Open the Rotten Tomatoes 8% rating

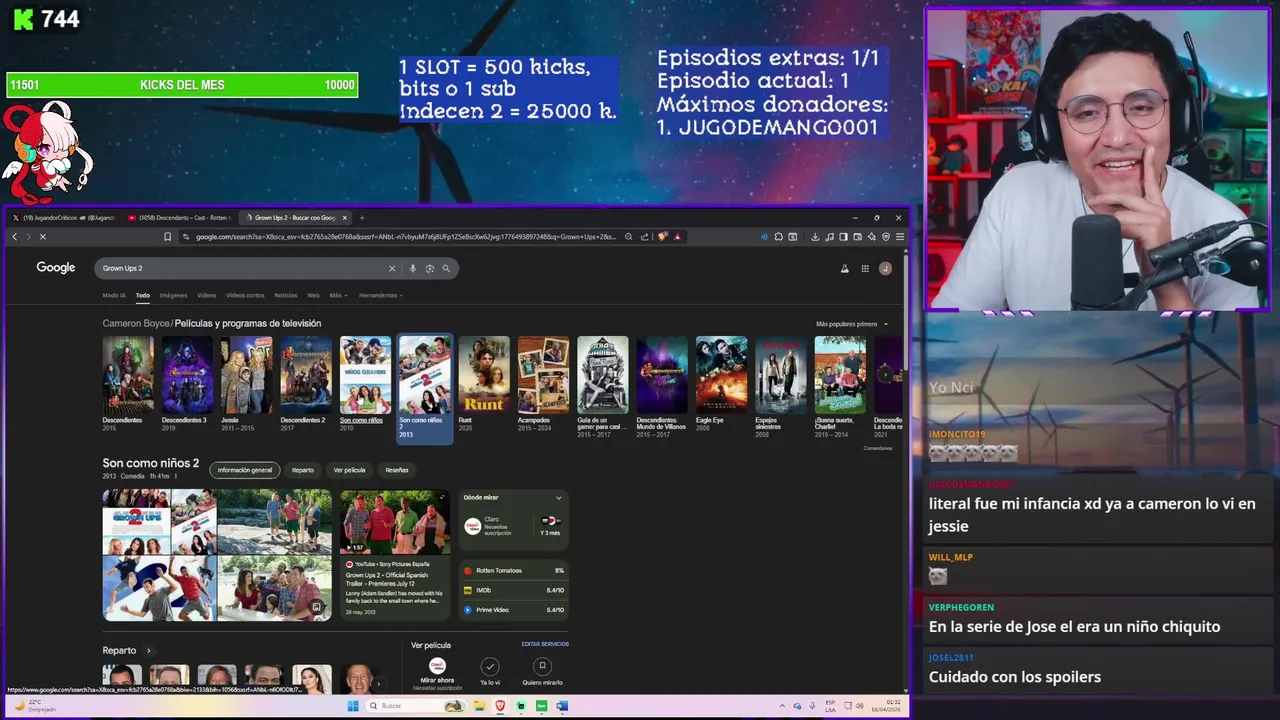[514, 570]
